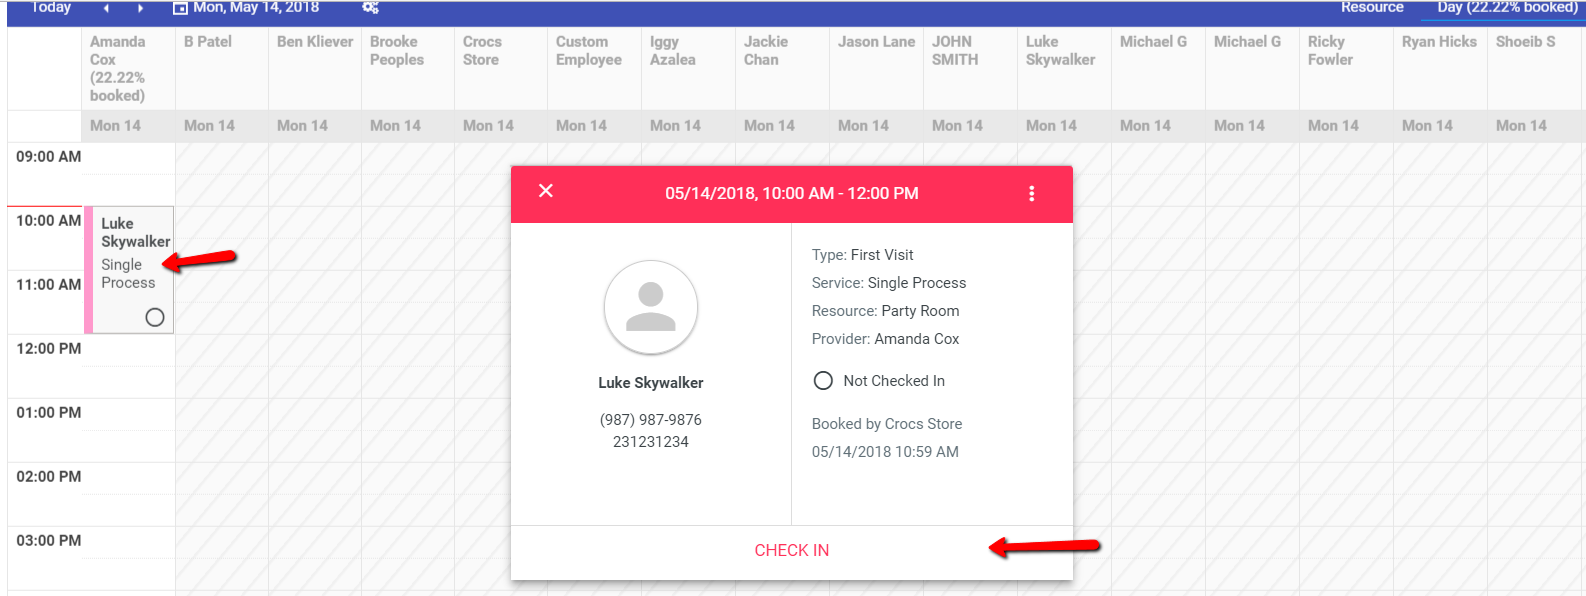Go to the next day arrow

tap(140, 8)
